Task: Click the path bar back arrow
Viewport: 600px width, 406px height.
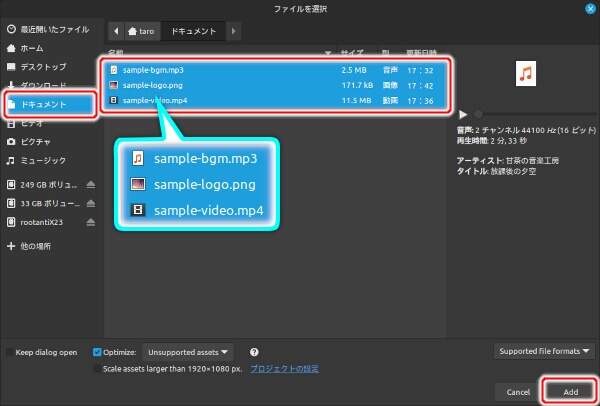Action: 116,31
